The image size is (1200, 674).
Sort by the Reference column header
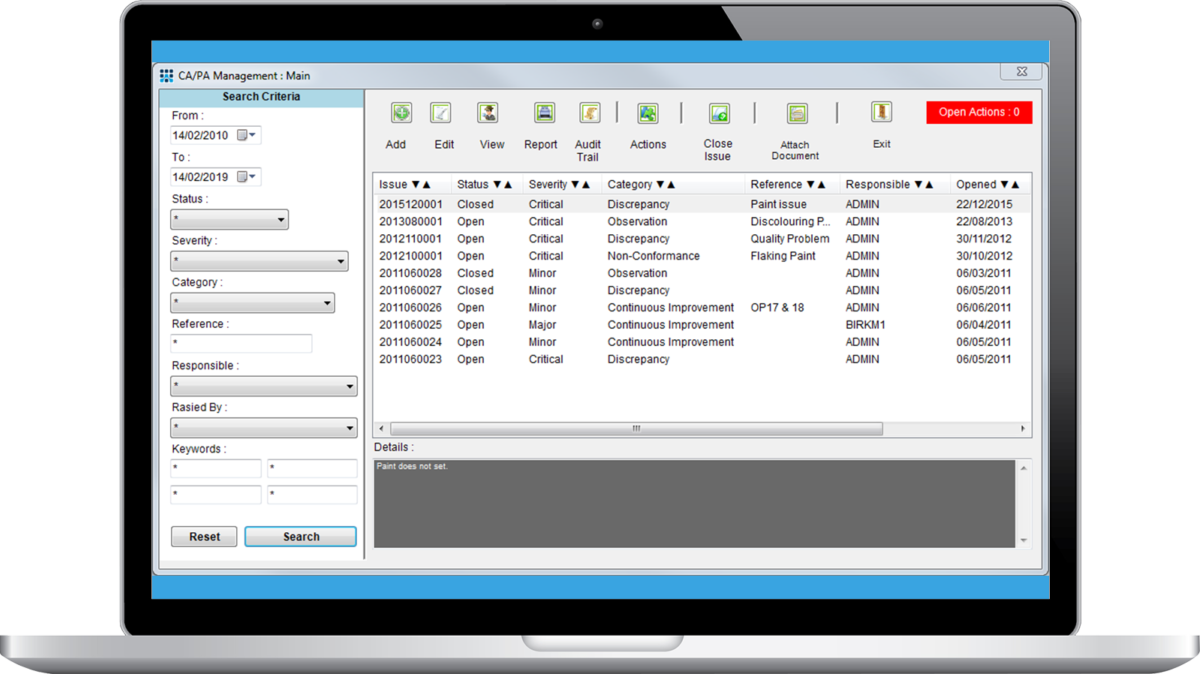(789, 185)
